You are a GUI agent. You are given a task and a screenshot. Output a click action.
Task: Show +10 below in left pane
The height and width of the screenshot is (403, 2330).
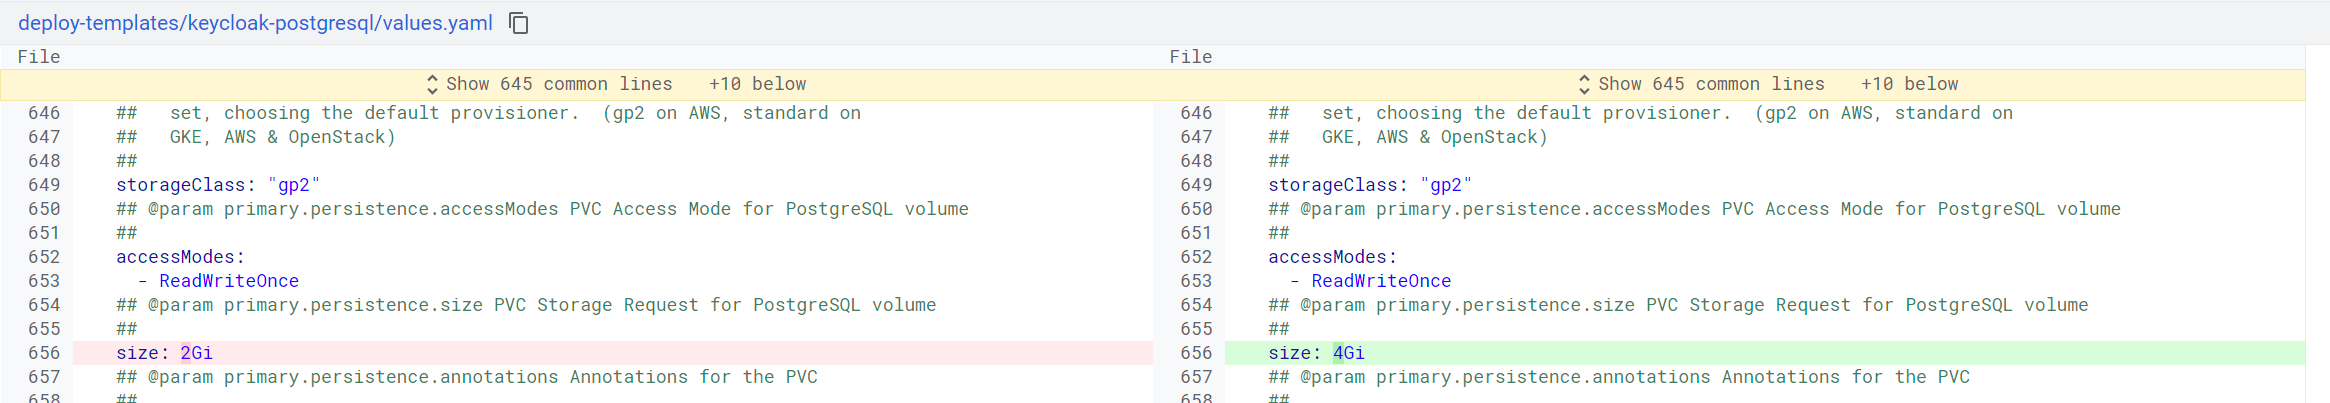click(x=757, y=84)
